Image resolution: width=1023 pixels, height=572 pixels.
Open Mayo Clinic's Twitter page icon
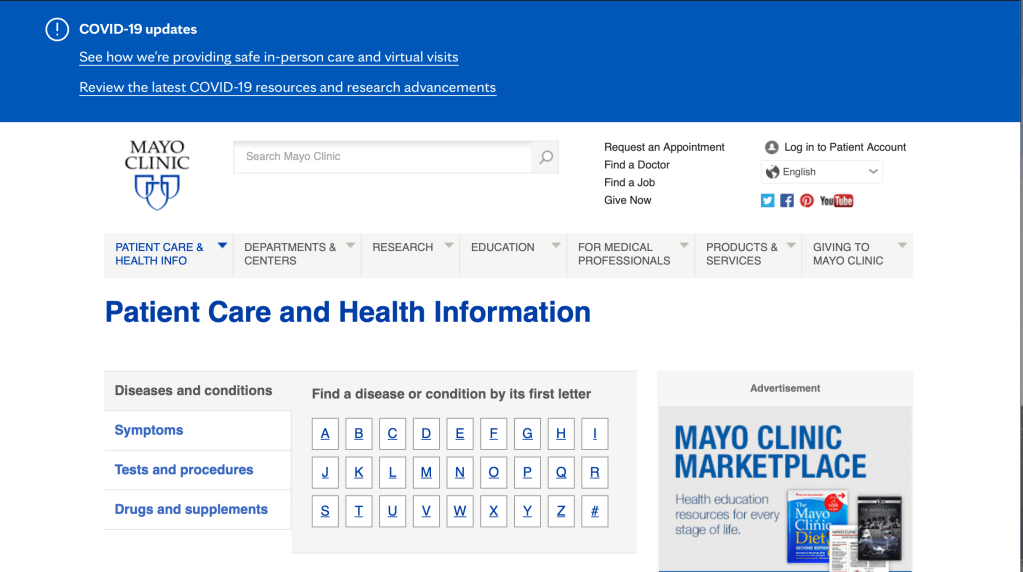768,200
